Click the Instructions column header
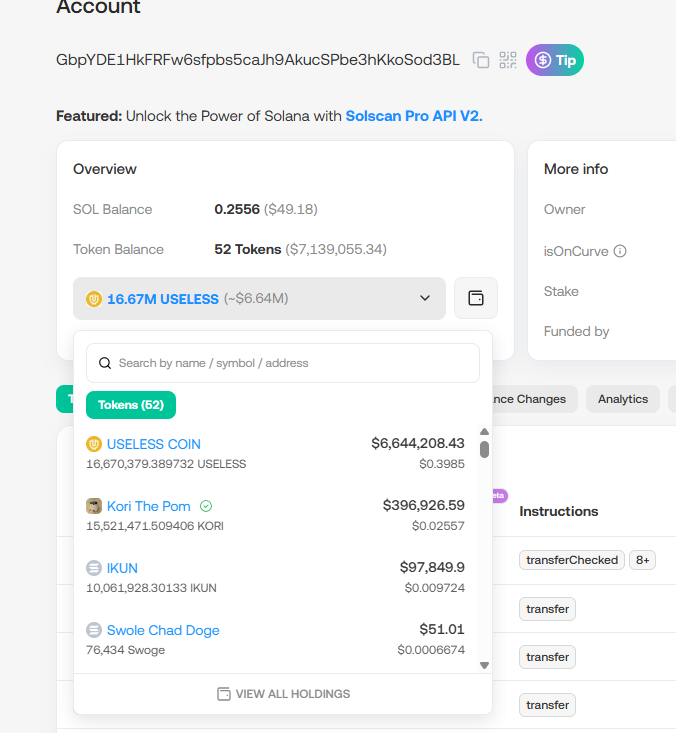Image resolution: width=676 pixels, height=733 pixels. 559,511
